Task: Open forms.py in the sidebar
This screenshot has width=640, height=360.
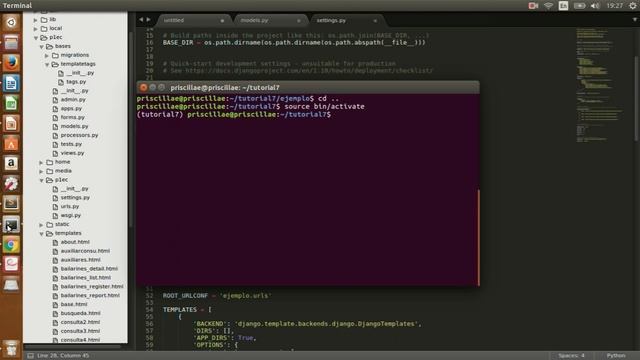Action: tap(72, 117)
